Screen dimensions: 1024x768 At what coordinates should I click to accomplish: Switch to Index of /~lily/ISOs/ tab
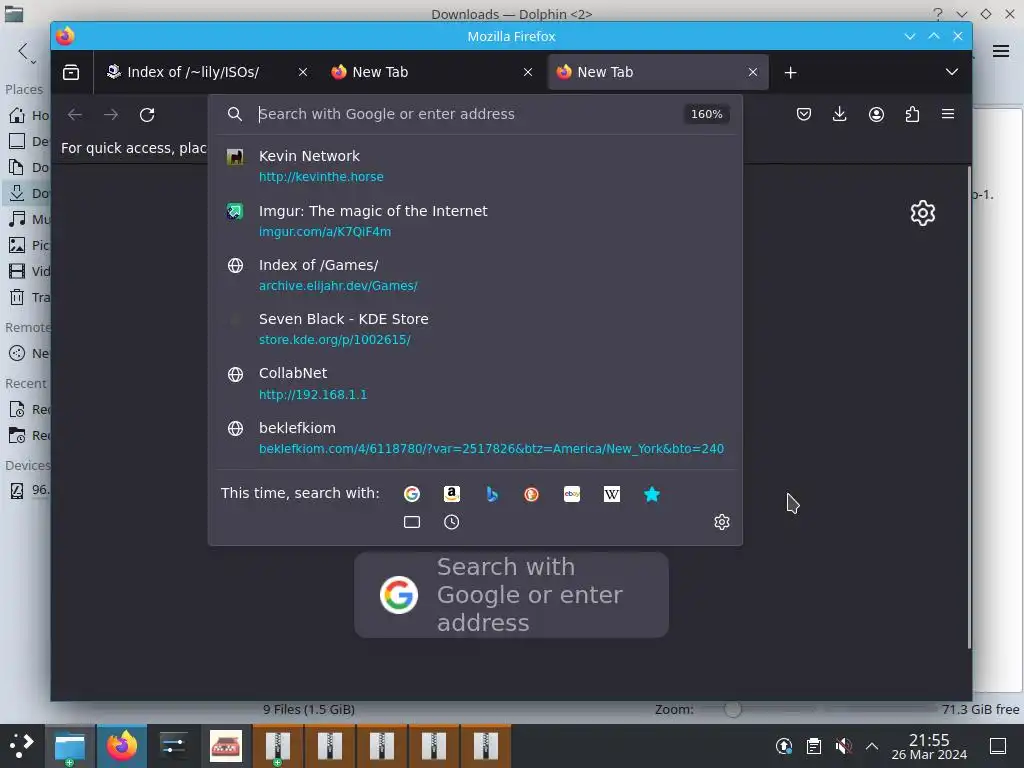pyautogui.click(x=207, y=72)
